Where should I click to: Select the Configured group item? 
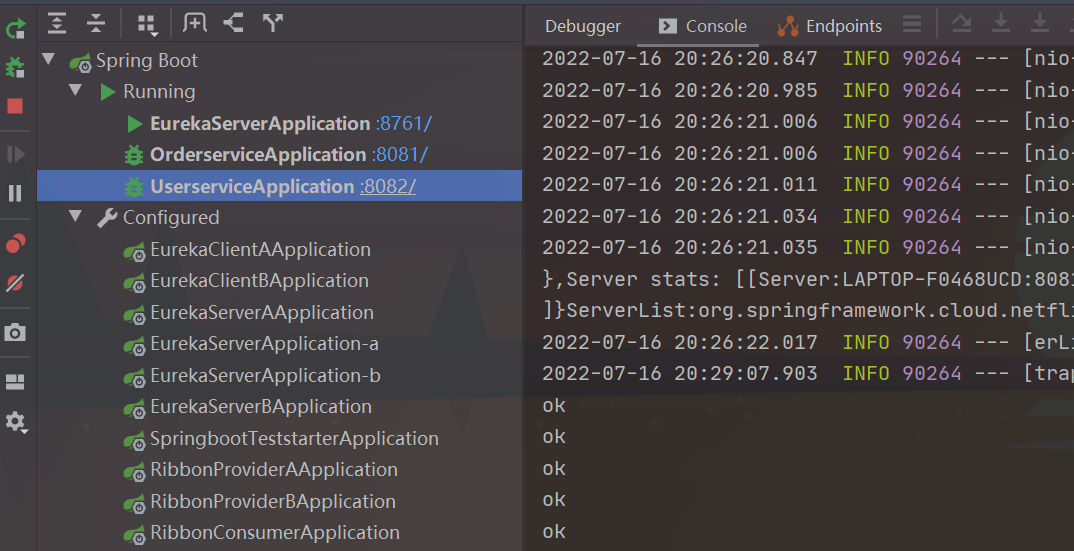pos(171,218)
